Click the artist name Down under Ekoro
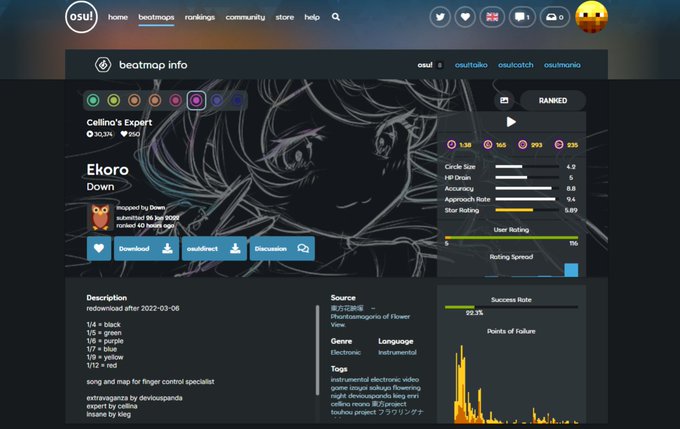Viewport: 680px width, 429px height. click(100, 187)
